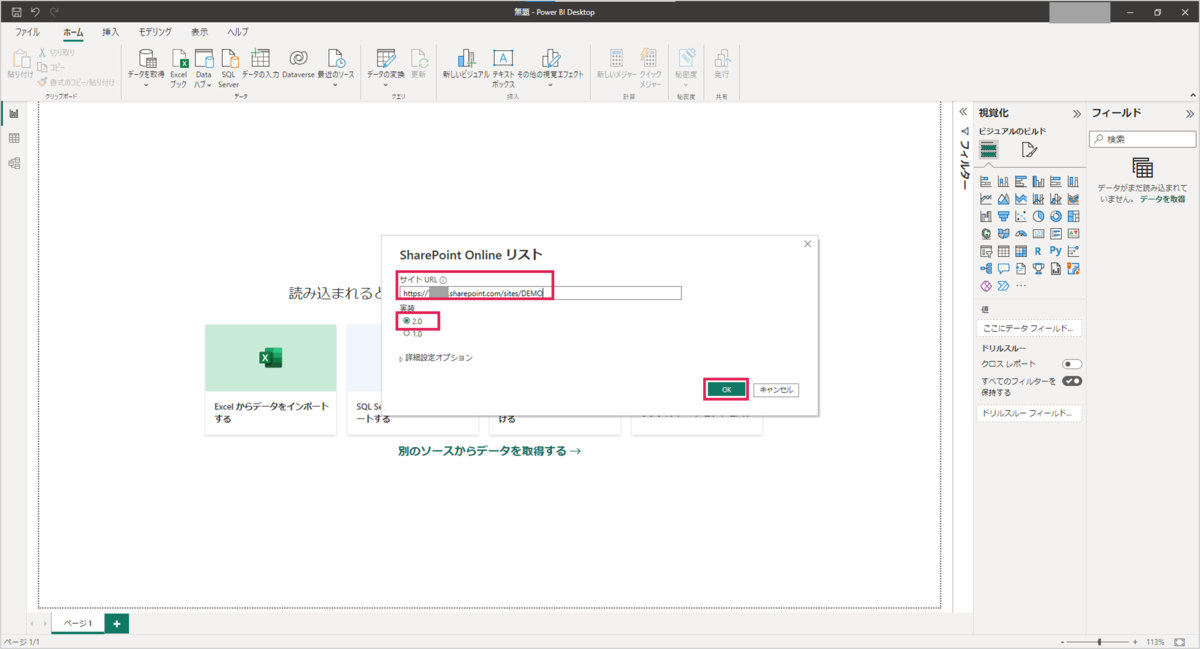Open the Data ハブ dropdown
1200x649 pixels.
204,68
